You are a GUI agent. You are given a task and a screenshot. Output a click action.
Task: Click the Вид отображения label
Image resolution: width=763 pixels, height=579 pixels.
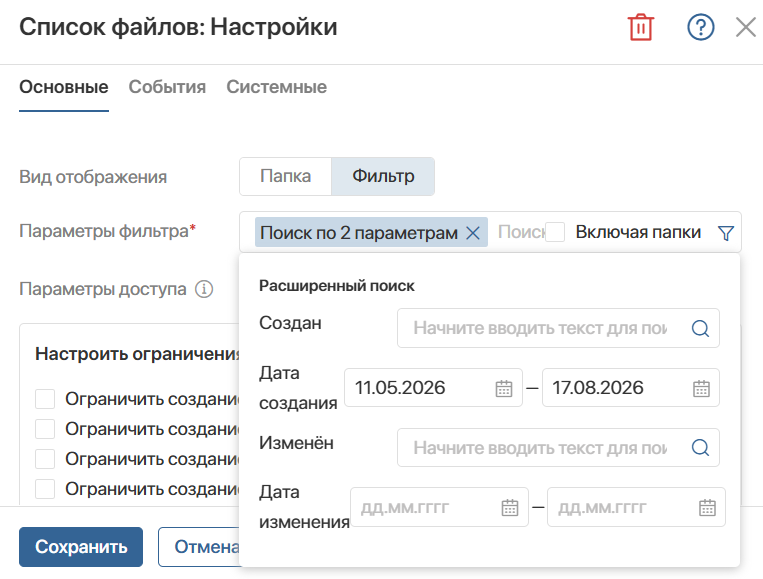click(x=93, y=177)
